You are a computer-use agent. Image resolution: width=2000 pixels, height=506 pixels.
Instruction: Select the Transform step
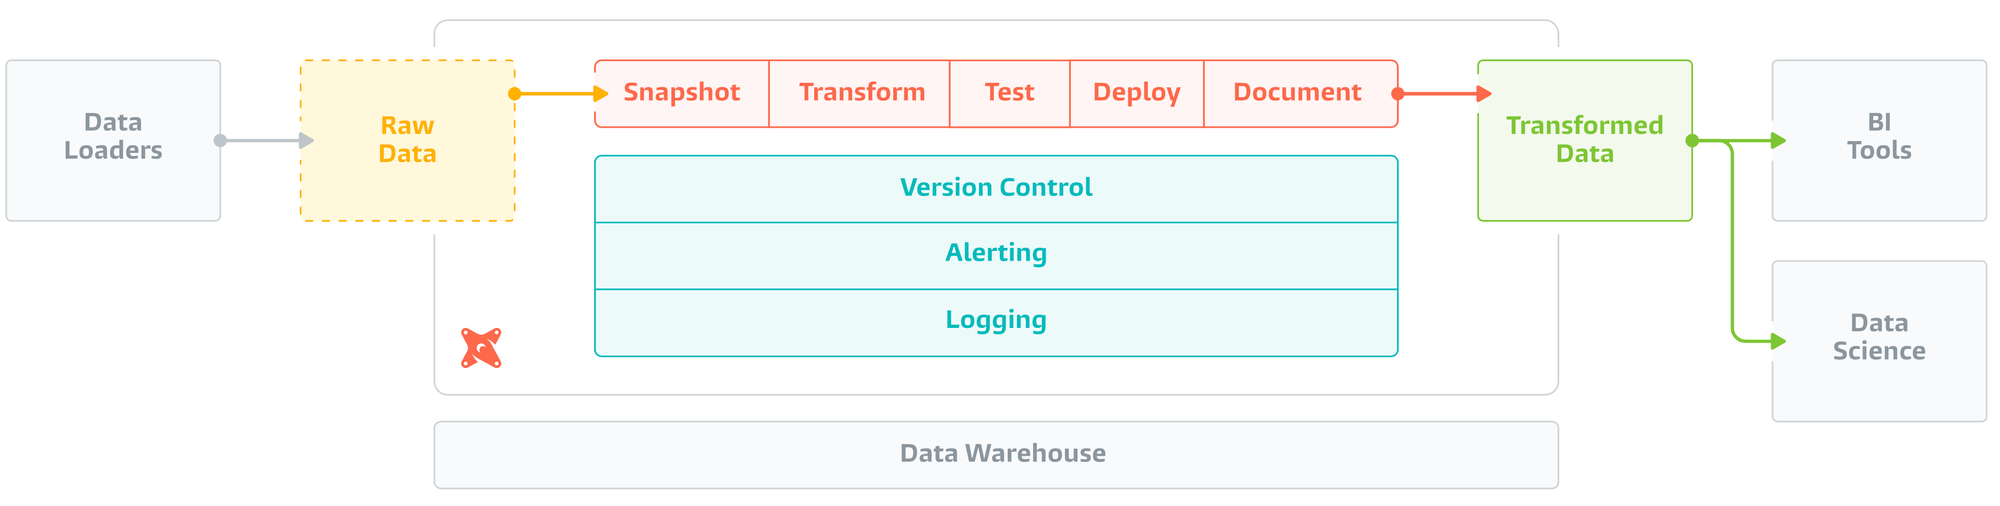coord(860,94)
